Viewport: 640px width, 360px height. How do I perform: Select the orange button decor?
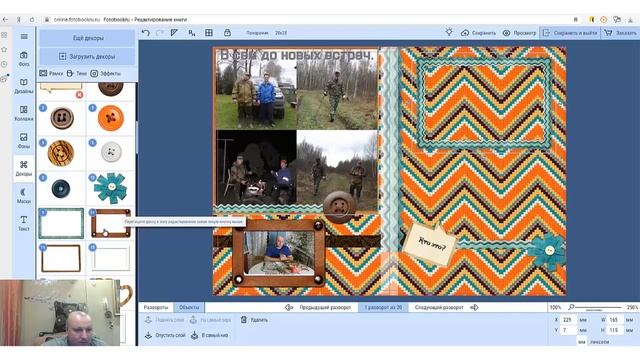(111, 118)
